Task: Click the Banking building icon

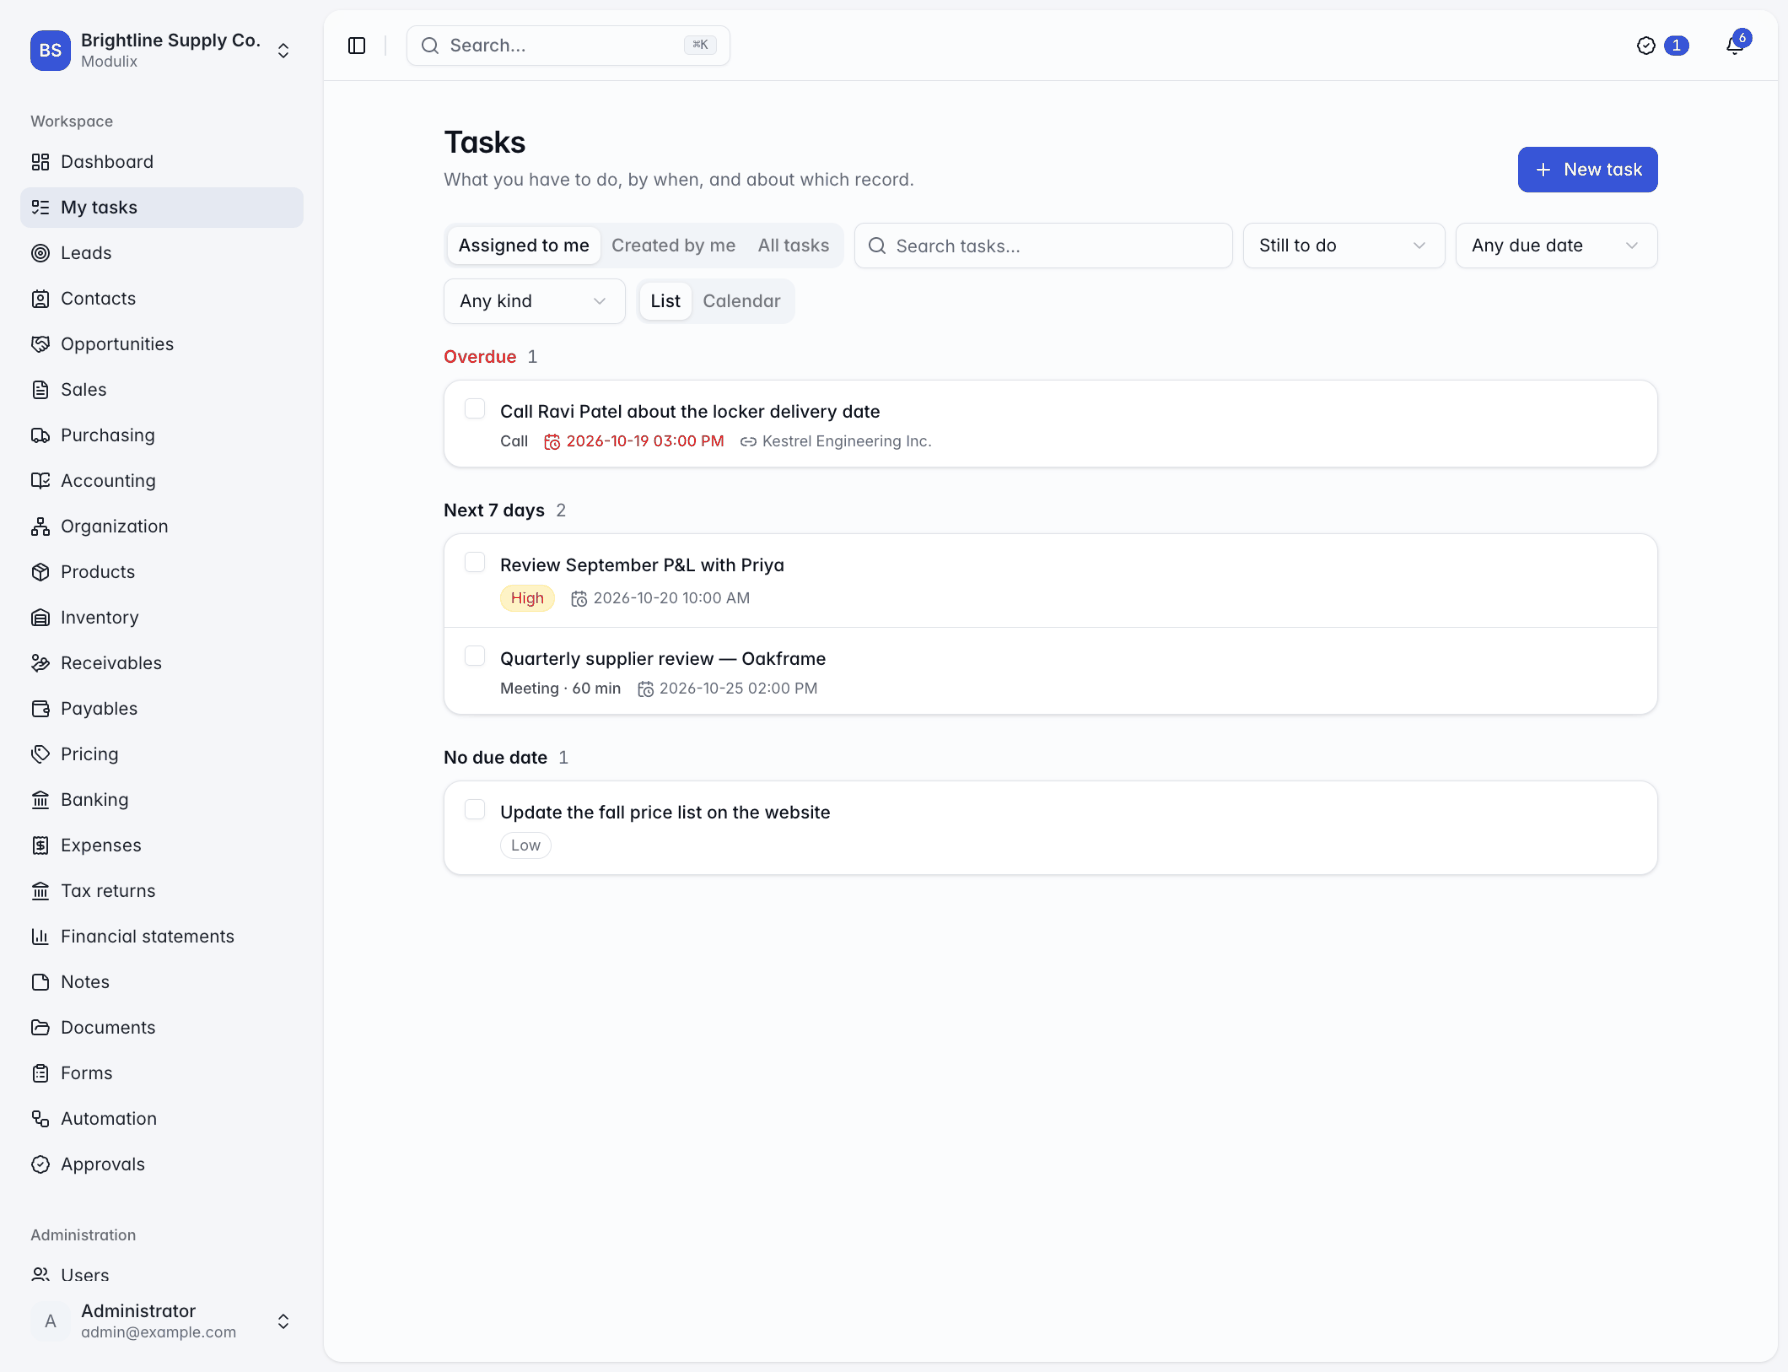Action: pos(40,800)
